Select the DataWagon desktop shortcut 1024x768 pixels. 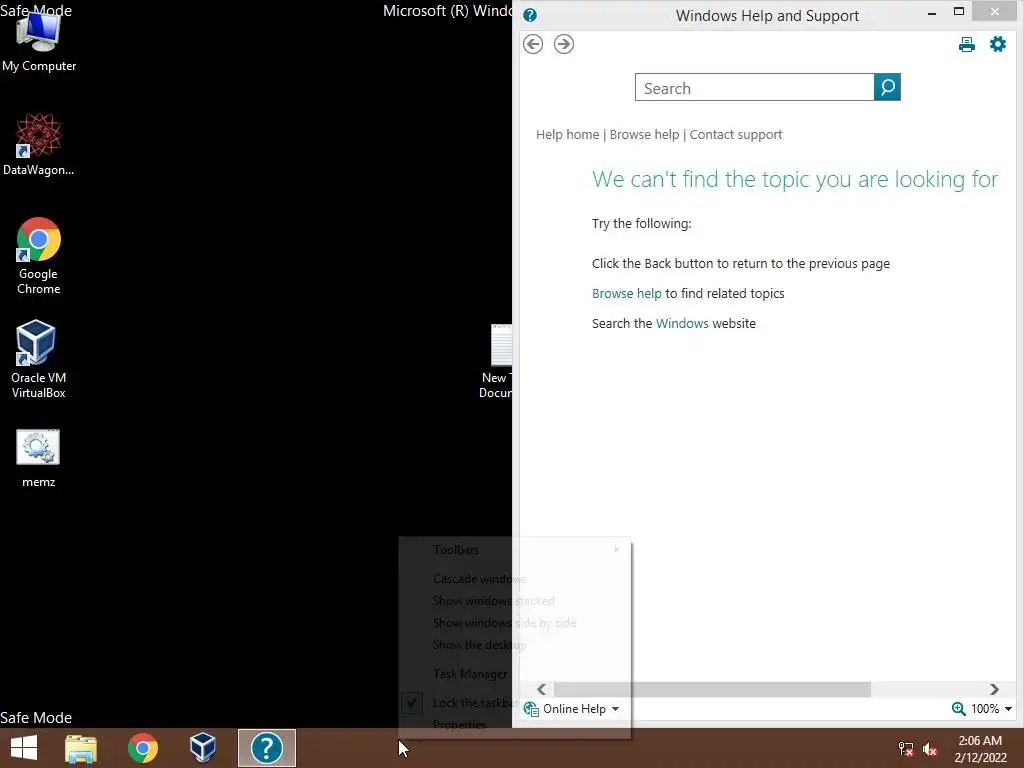point(39,144)
